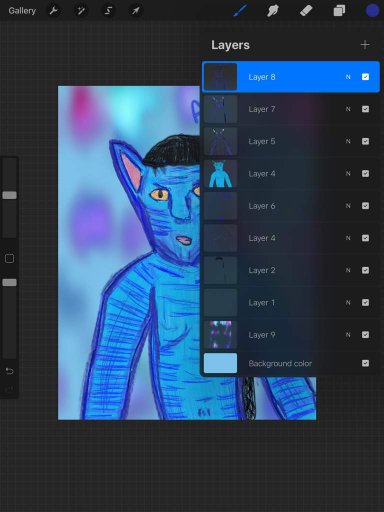Select the Brush tool

[240, 11]
